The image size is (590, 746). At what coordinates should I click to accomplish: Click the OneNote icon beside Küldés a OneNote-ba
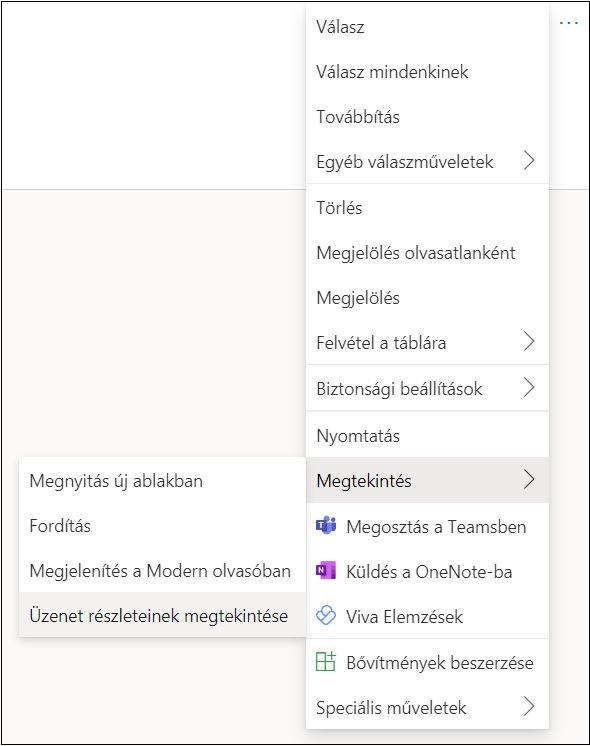pyautogui.click(x=326, y=570)
